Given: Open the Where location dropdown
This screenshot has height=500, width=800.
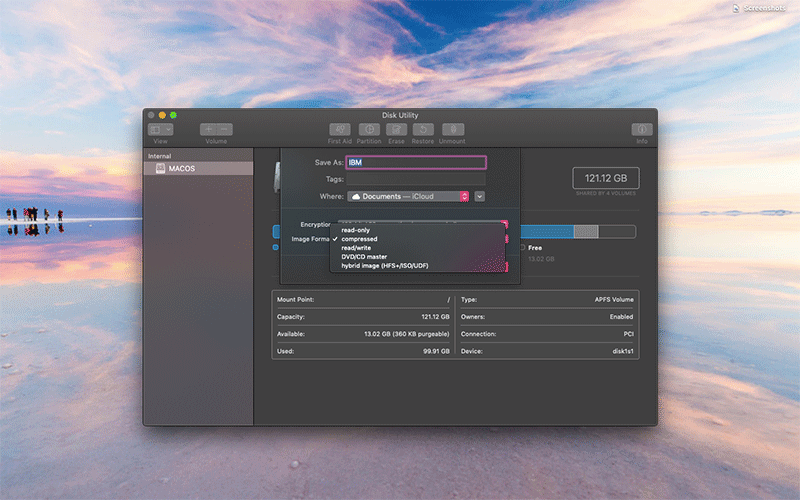Looking at the screenshot, I should 409,196.
